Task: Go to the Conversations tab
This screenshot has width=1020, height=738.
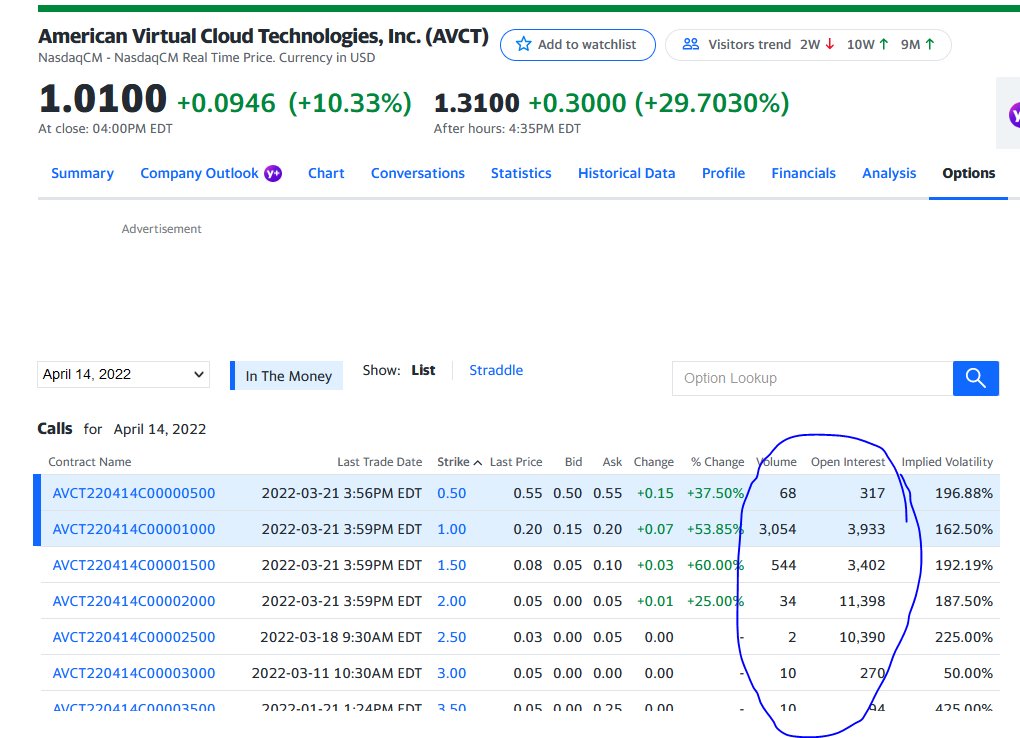Action: click(418, 173)
